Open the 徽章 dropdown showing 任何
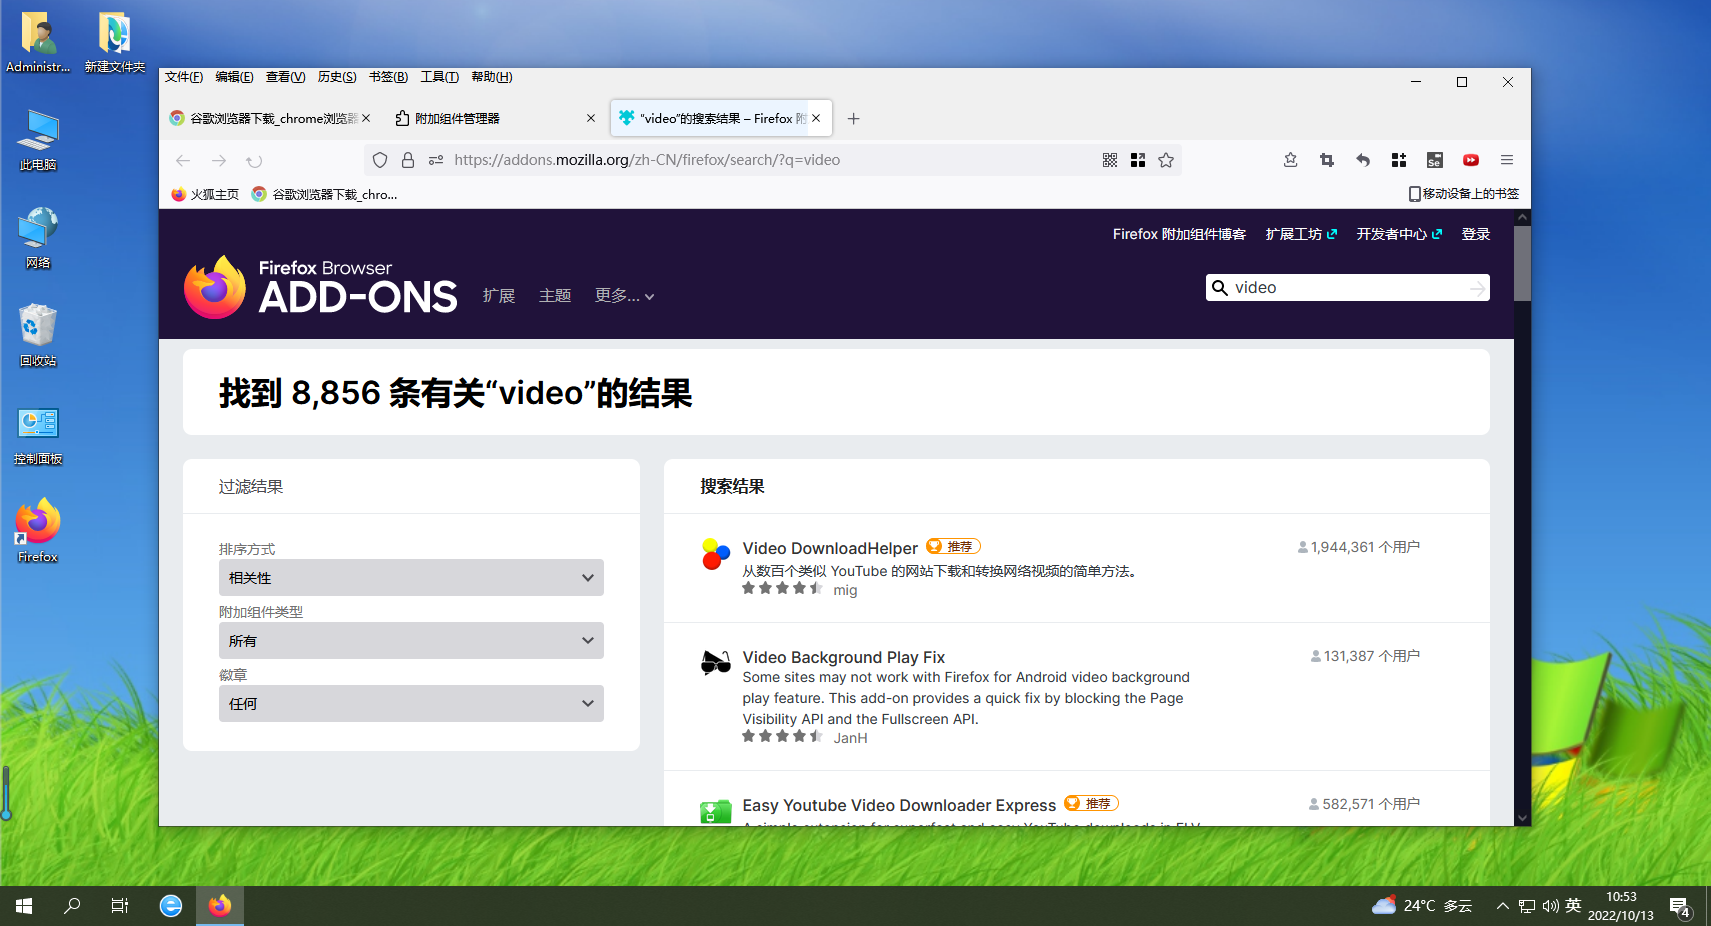Image resolution: width=1711 pixels, height=926 pixels. pyautogui.click(x=411, y=704)
